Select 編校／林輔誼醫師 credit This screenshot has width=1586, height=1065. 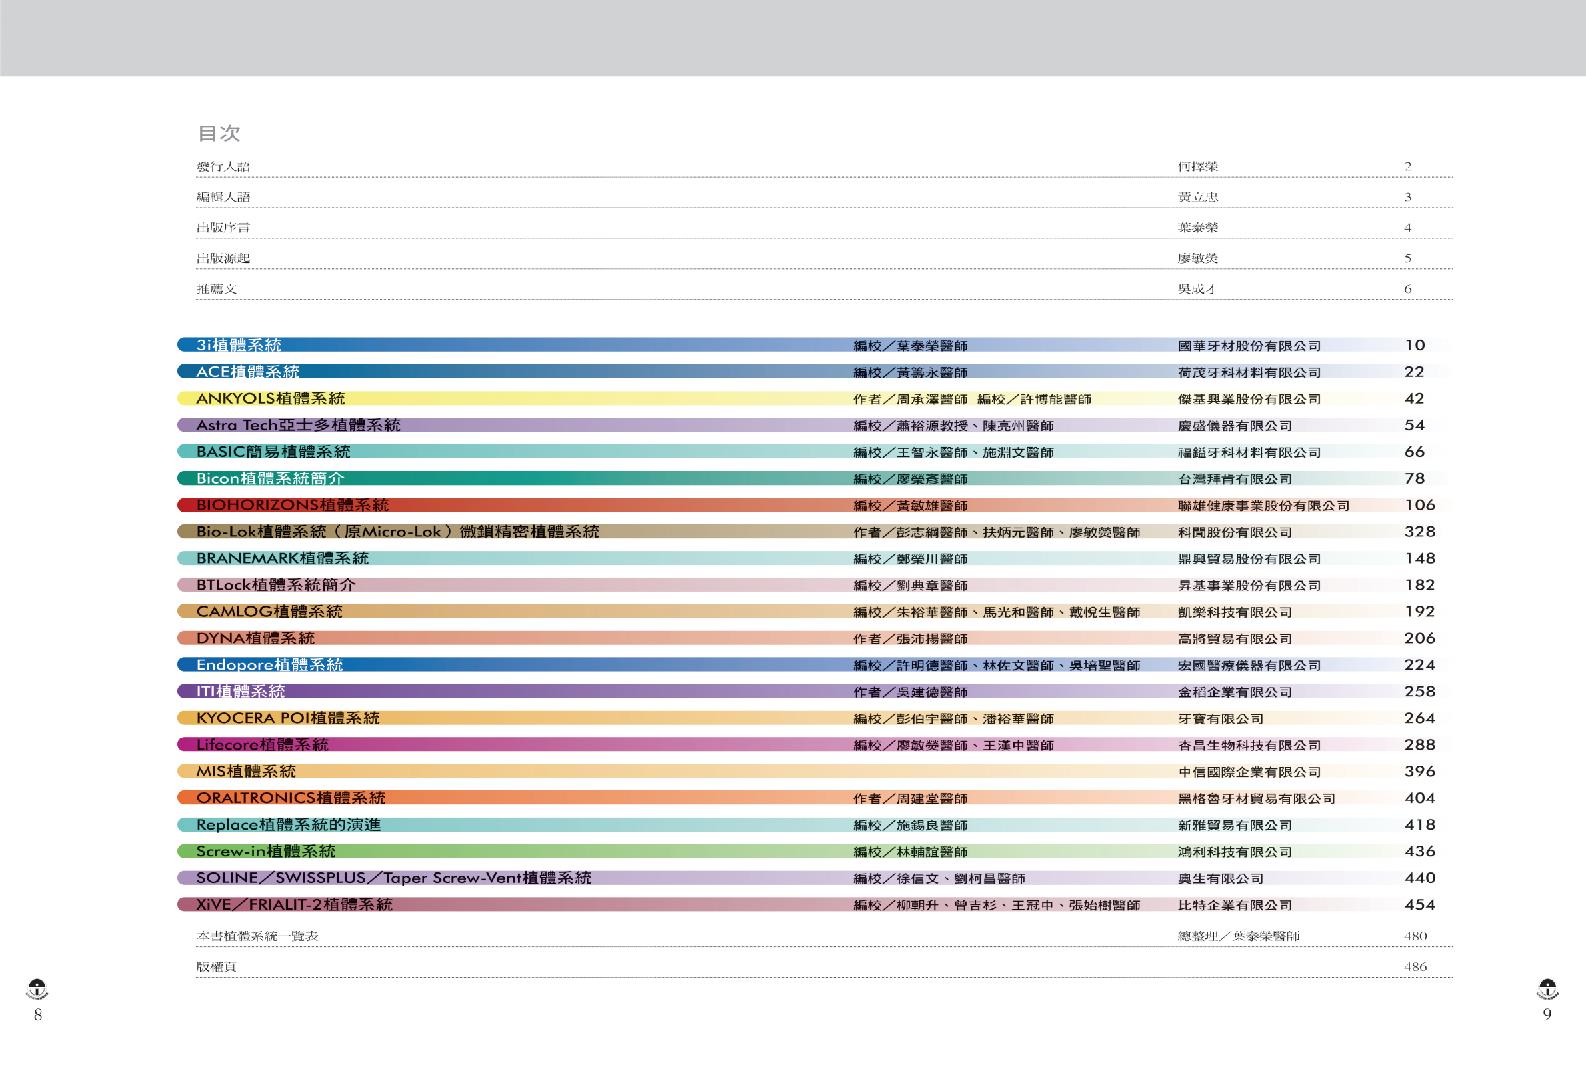pos(910,852)
